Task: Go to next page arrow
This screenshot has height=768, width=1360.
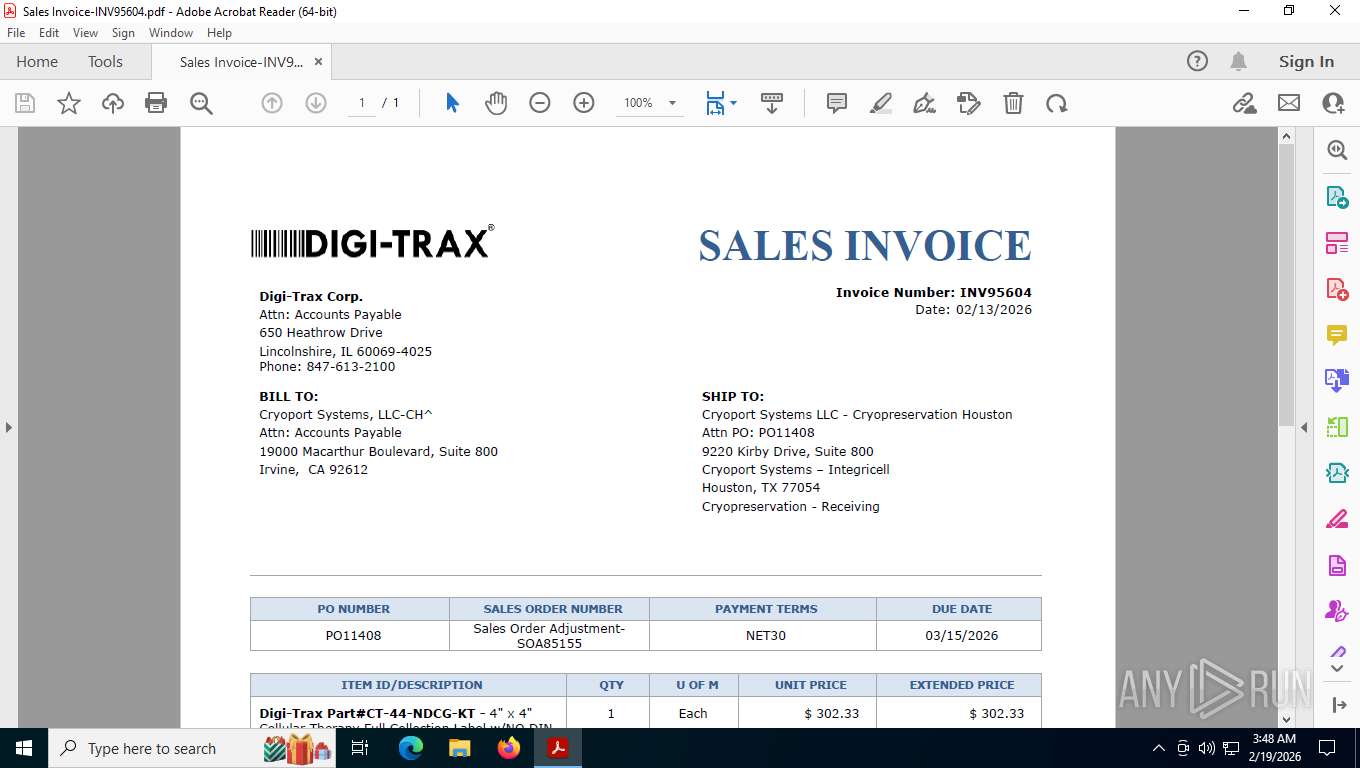Action: 316,103
